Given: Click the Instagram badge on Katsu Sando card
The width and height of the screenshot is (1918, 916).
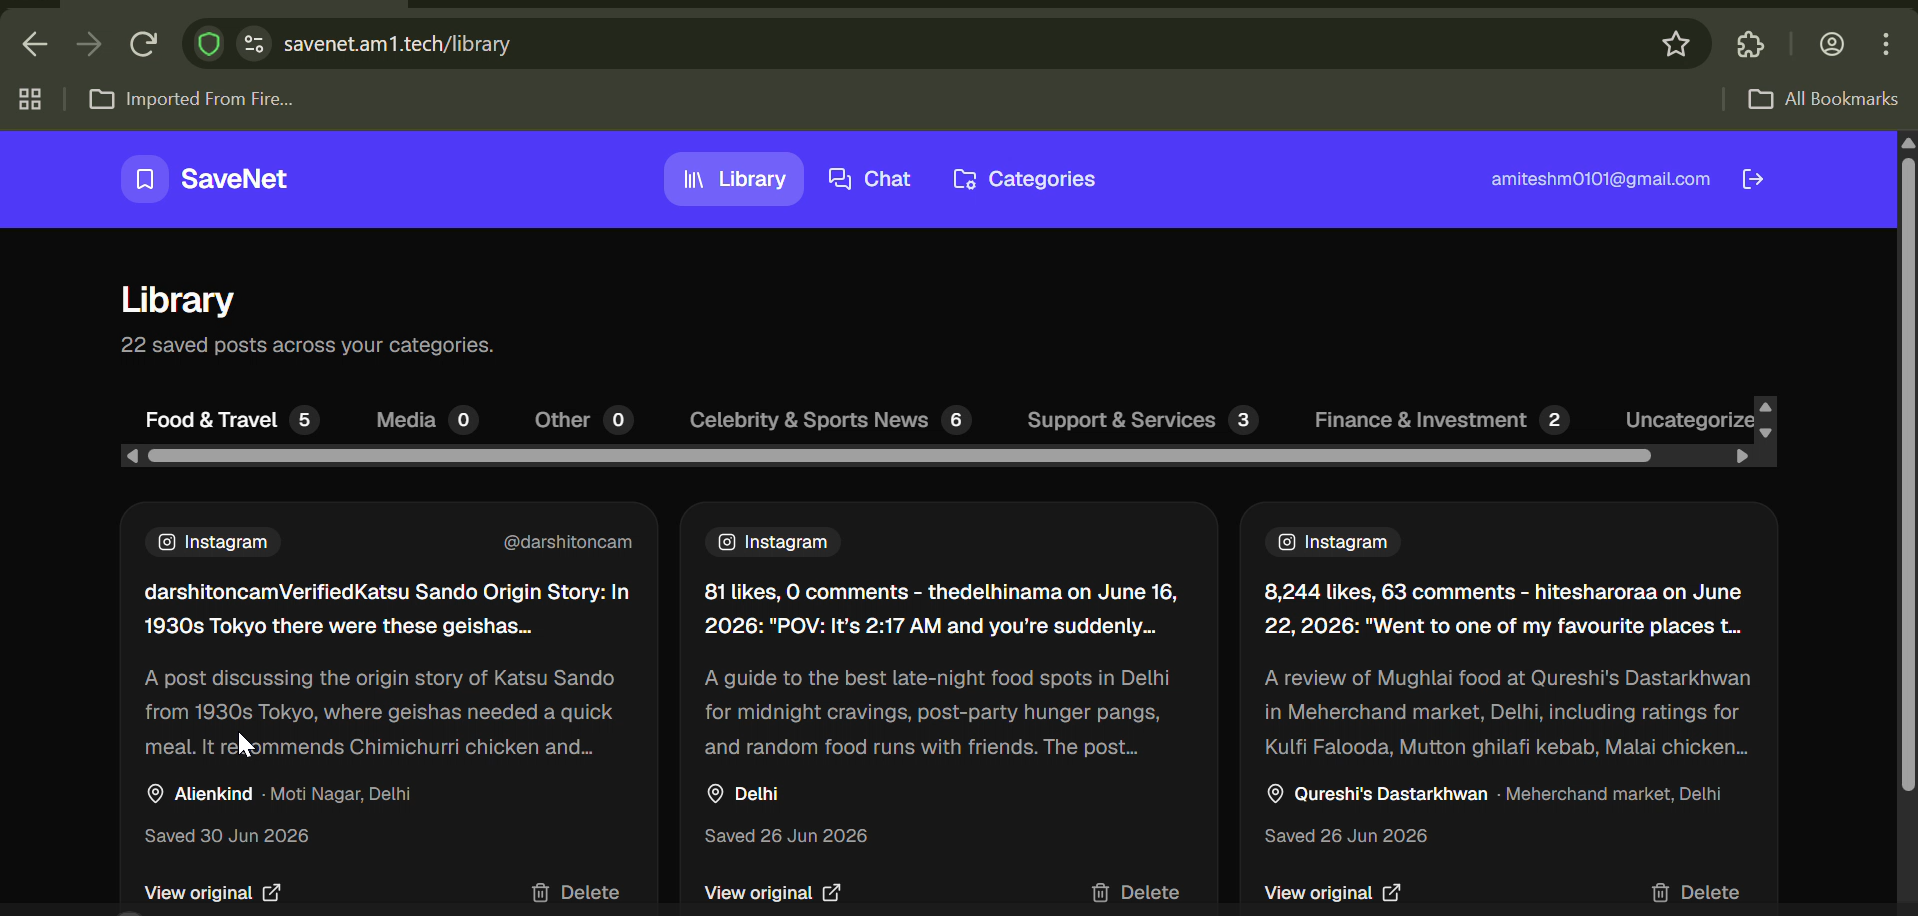Looking at the screenshot, I should tap(213, 542).
